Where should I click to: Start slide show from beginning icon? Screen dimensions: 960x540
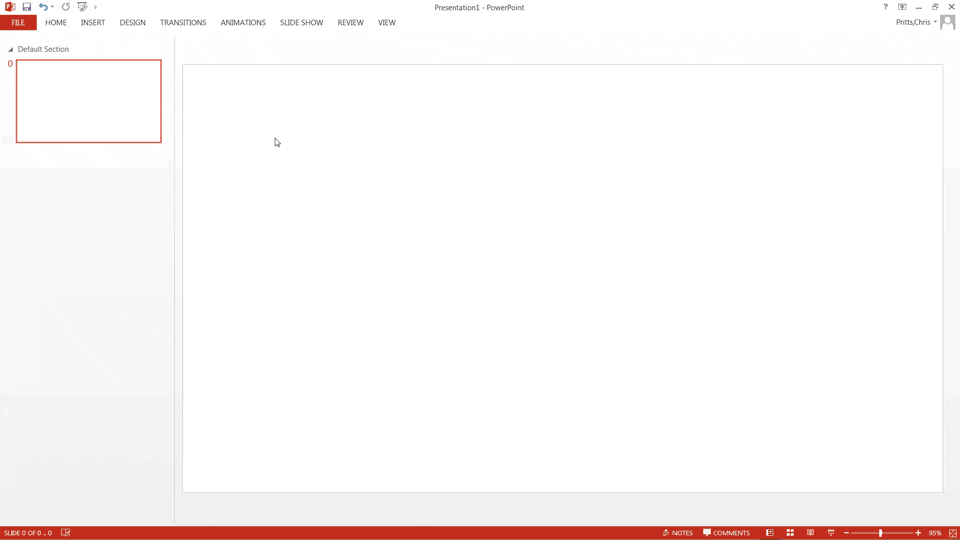point(82,7)
